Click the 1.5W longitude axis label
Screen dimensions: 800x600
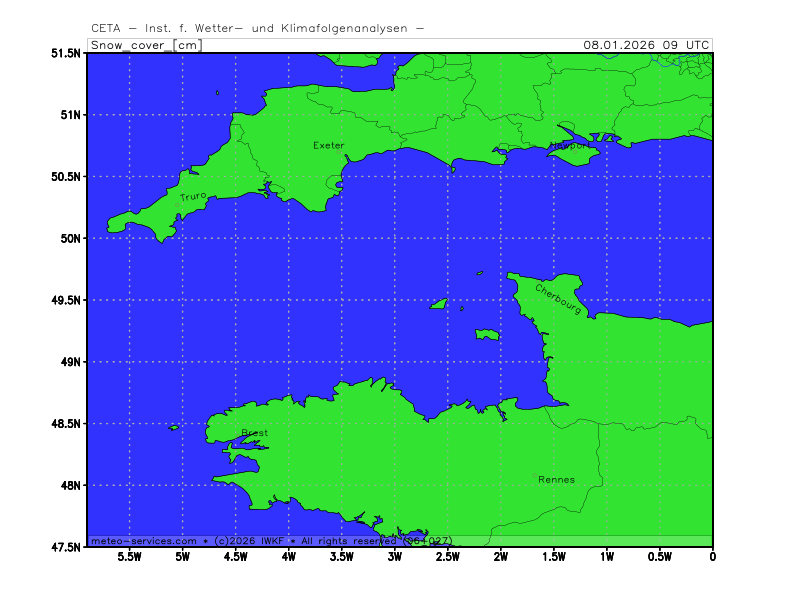553,558
